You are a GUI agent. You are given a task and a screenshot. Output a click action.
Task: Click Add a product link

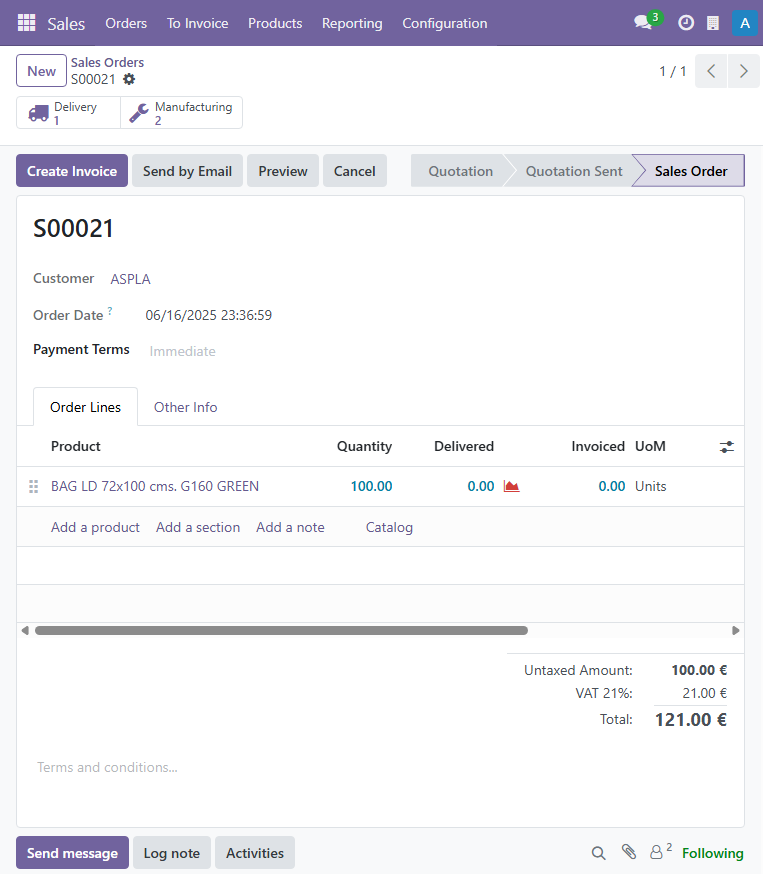[95, 527]
